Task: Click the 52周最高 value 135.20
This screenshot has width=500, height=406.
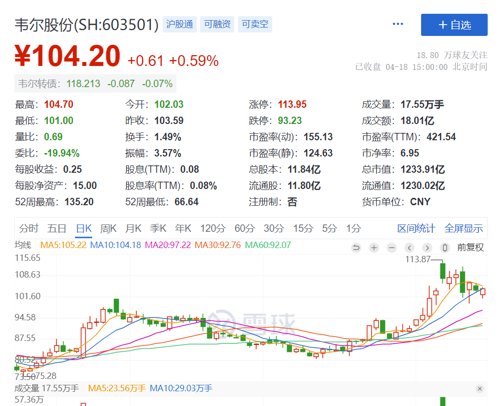Action: [x=79, y=202]
